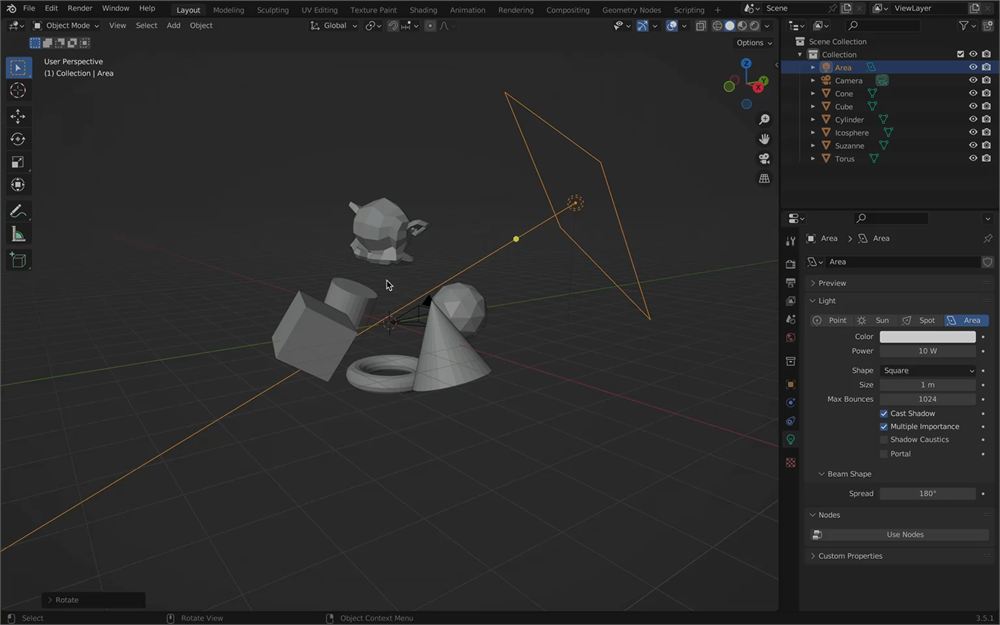Open the Tool properties tab
Viewport: 1000px width, 625px height.
point(791,240)
